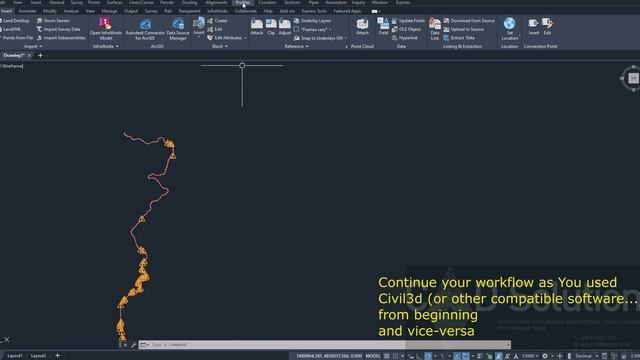Toggle annotation visibility in status bar
This screenshot has height=360, width=640.
click(498, 356)
